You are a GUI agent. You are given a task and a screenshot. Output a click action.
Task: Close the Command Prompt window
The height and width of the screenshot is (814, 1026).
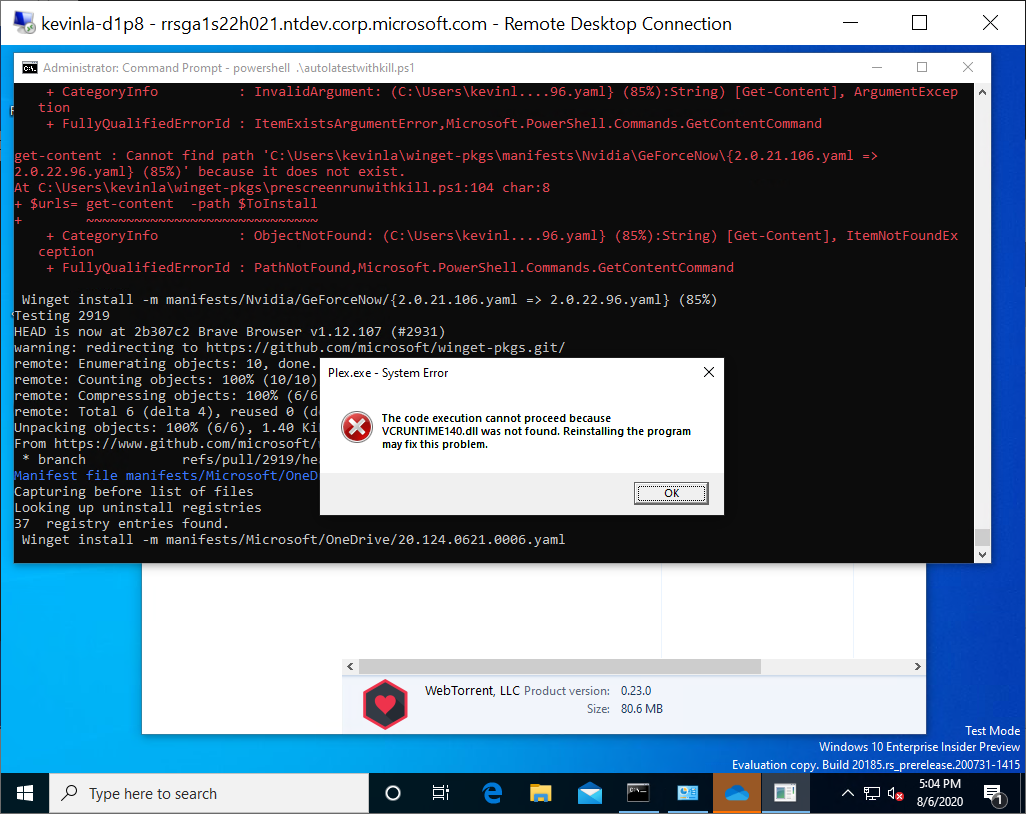968,67
